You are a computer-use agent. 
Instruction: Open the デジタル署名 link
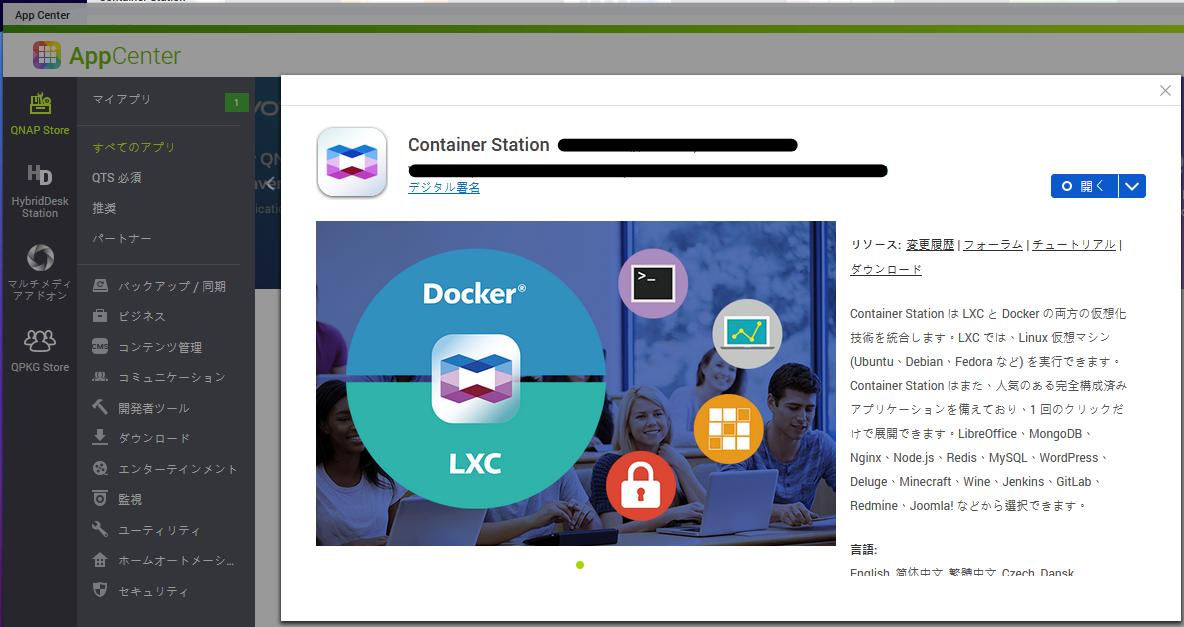(444, 187)
